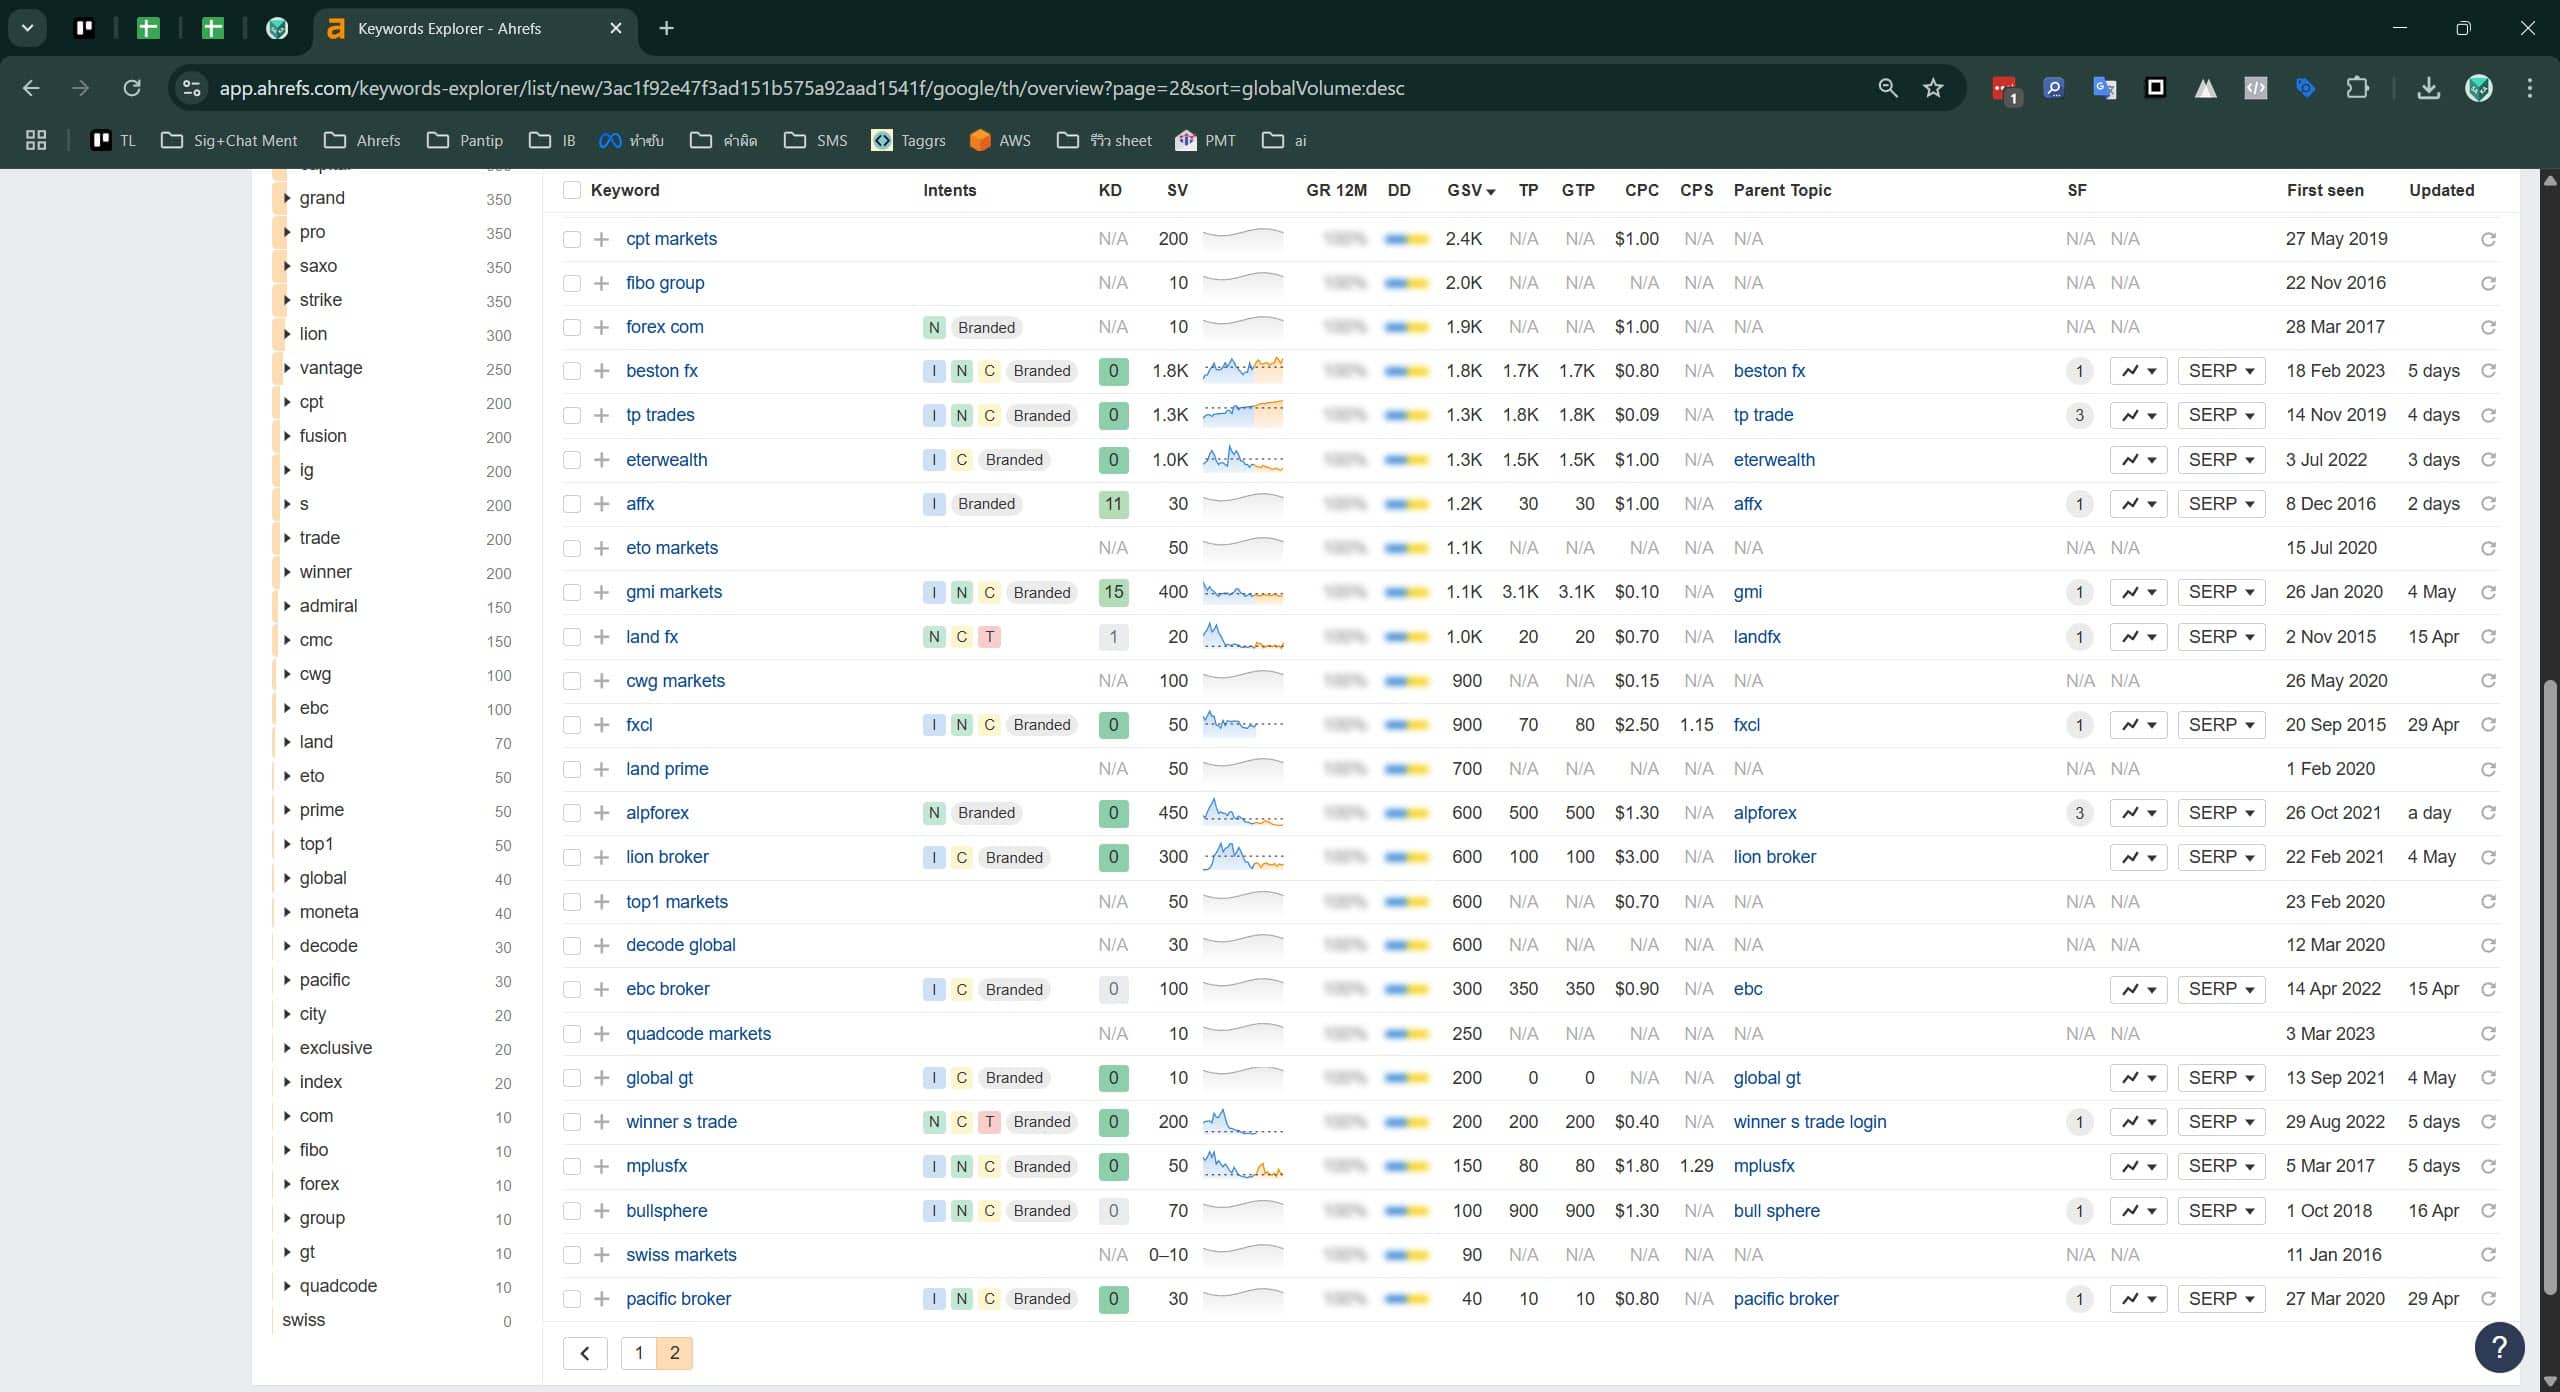The image size is (2560, 1392).
Task: Open a new browser tab
Action: [667, 28]
